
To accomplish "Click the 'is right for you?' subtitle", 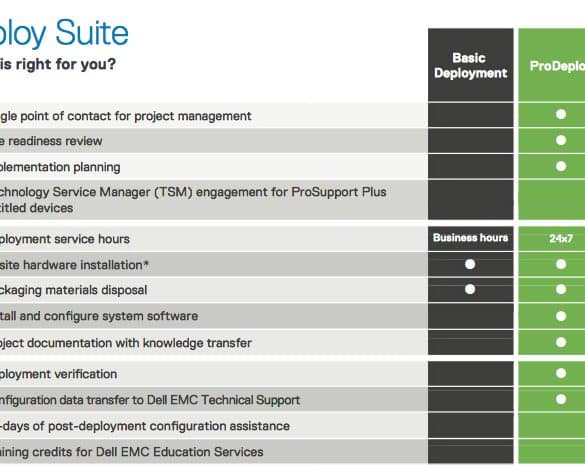I will 58,64.
